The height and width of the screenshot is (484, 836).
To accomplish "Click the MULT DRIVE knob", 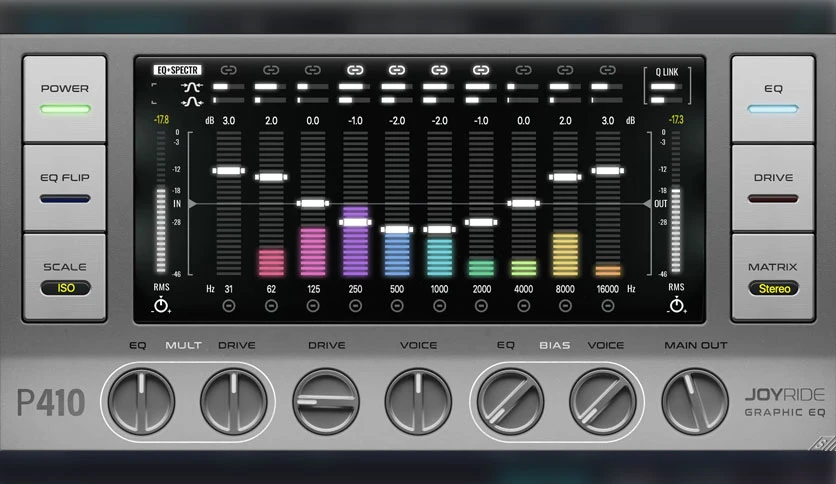I will (x=234, y=402).
